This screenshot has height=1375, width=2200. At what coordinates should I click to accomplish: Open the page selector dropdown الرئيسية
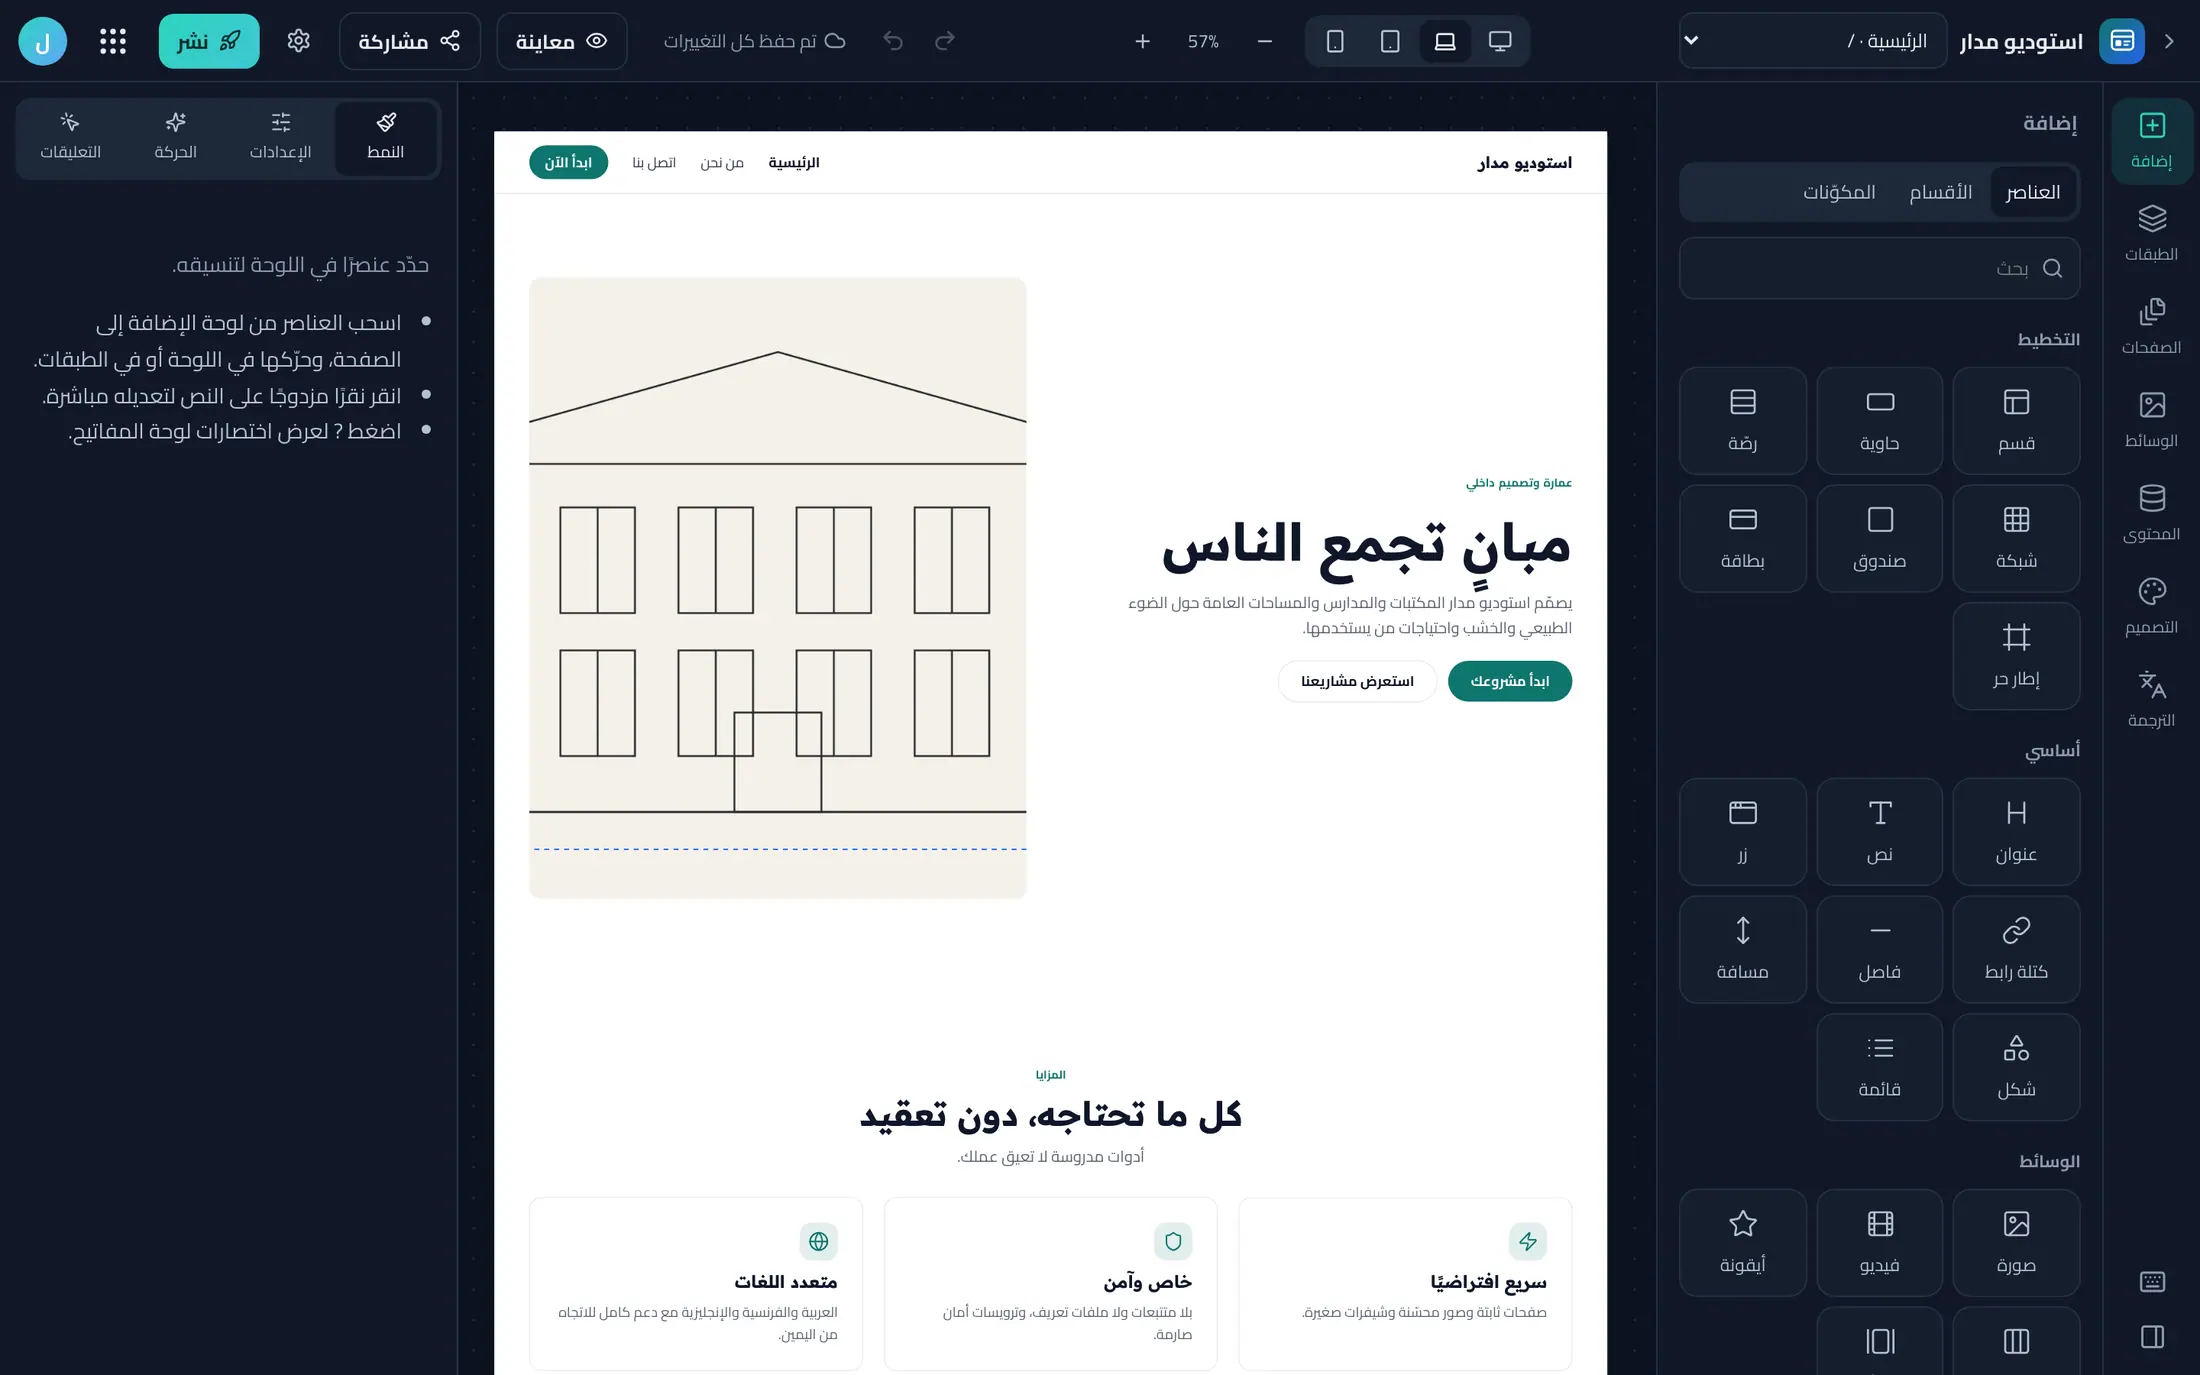point(1812,41)
